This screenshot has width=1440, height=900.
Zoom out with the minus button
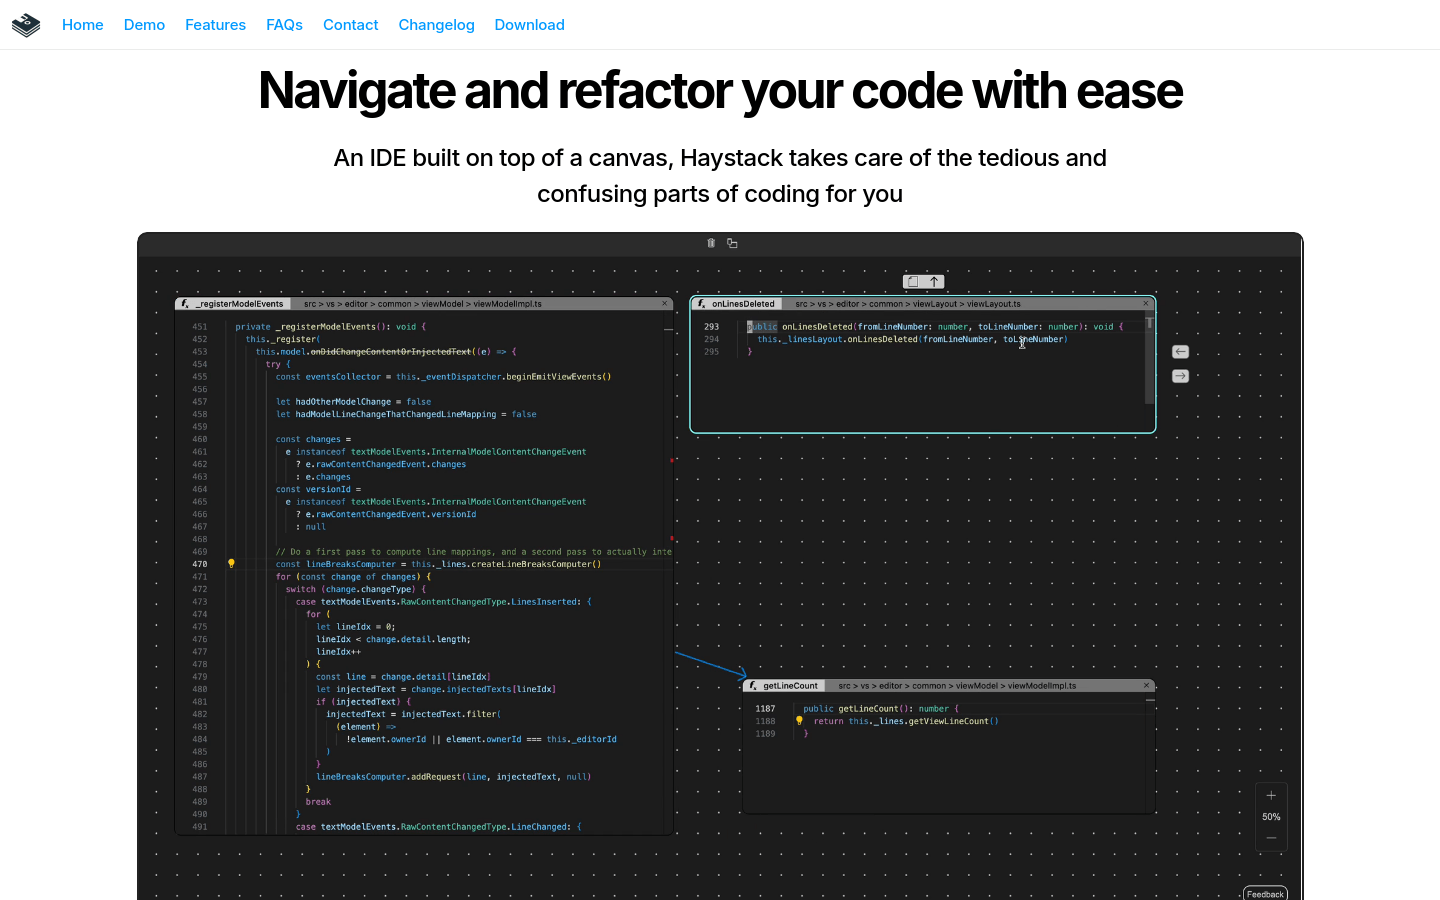pos(1271,838)
